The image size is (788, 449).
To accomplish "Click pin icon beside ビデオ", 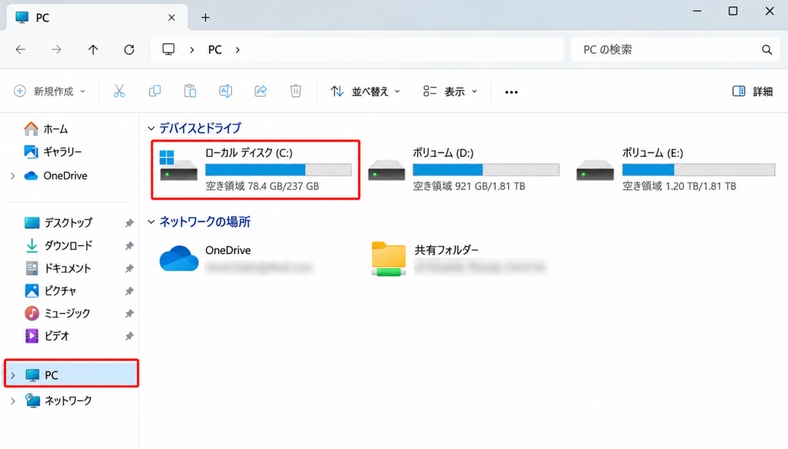I will [x=129, y=336].
